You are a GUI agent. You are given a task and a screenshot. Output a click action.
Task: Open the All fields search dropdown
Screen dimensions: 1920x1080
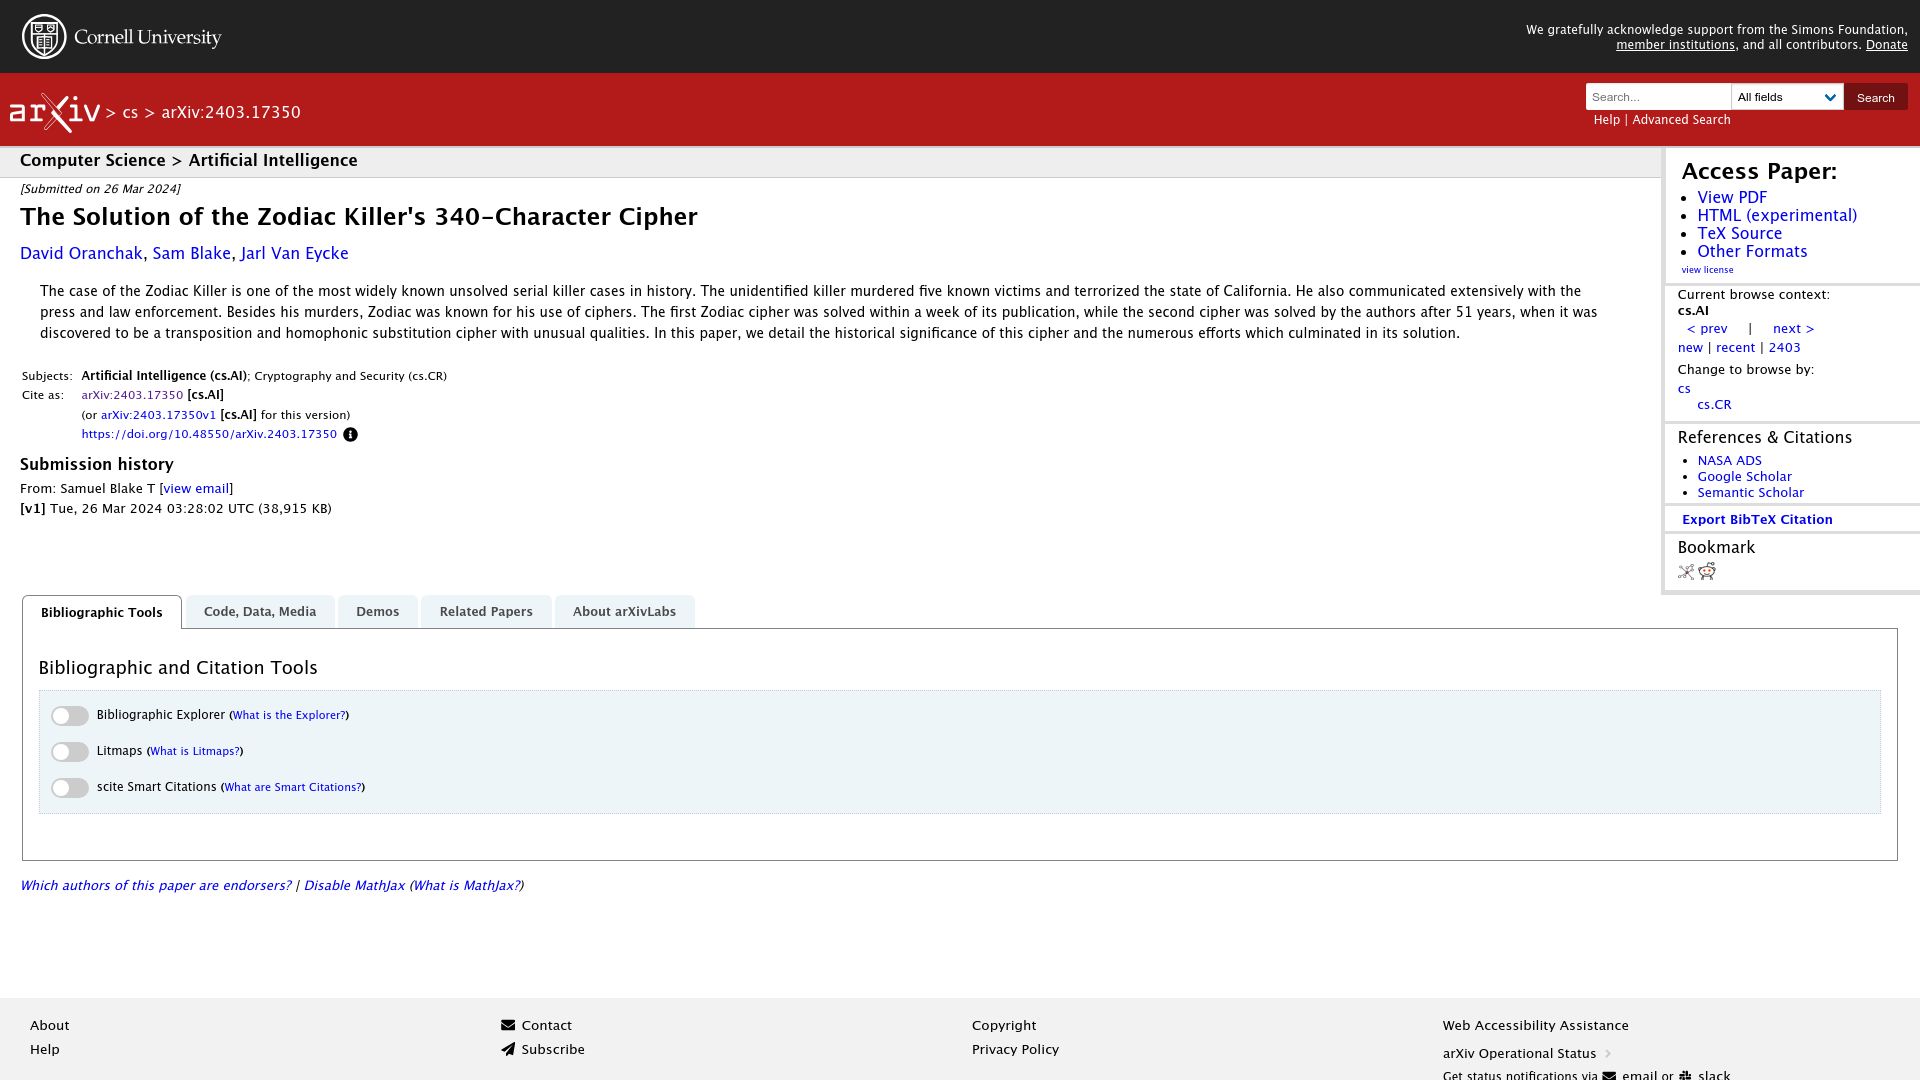click(x=1787, y=97)
